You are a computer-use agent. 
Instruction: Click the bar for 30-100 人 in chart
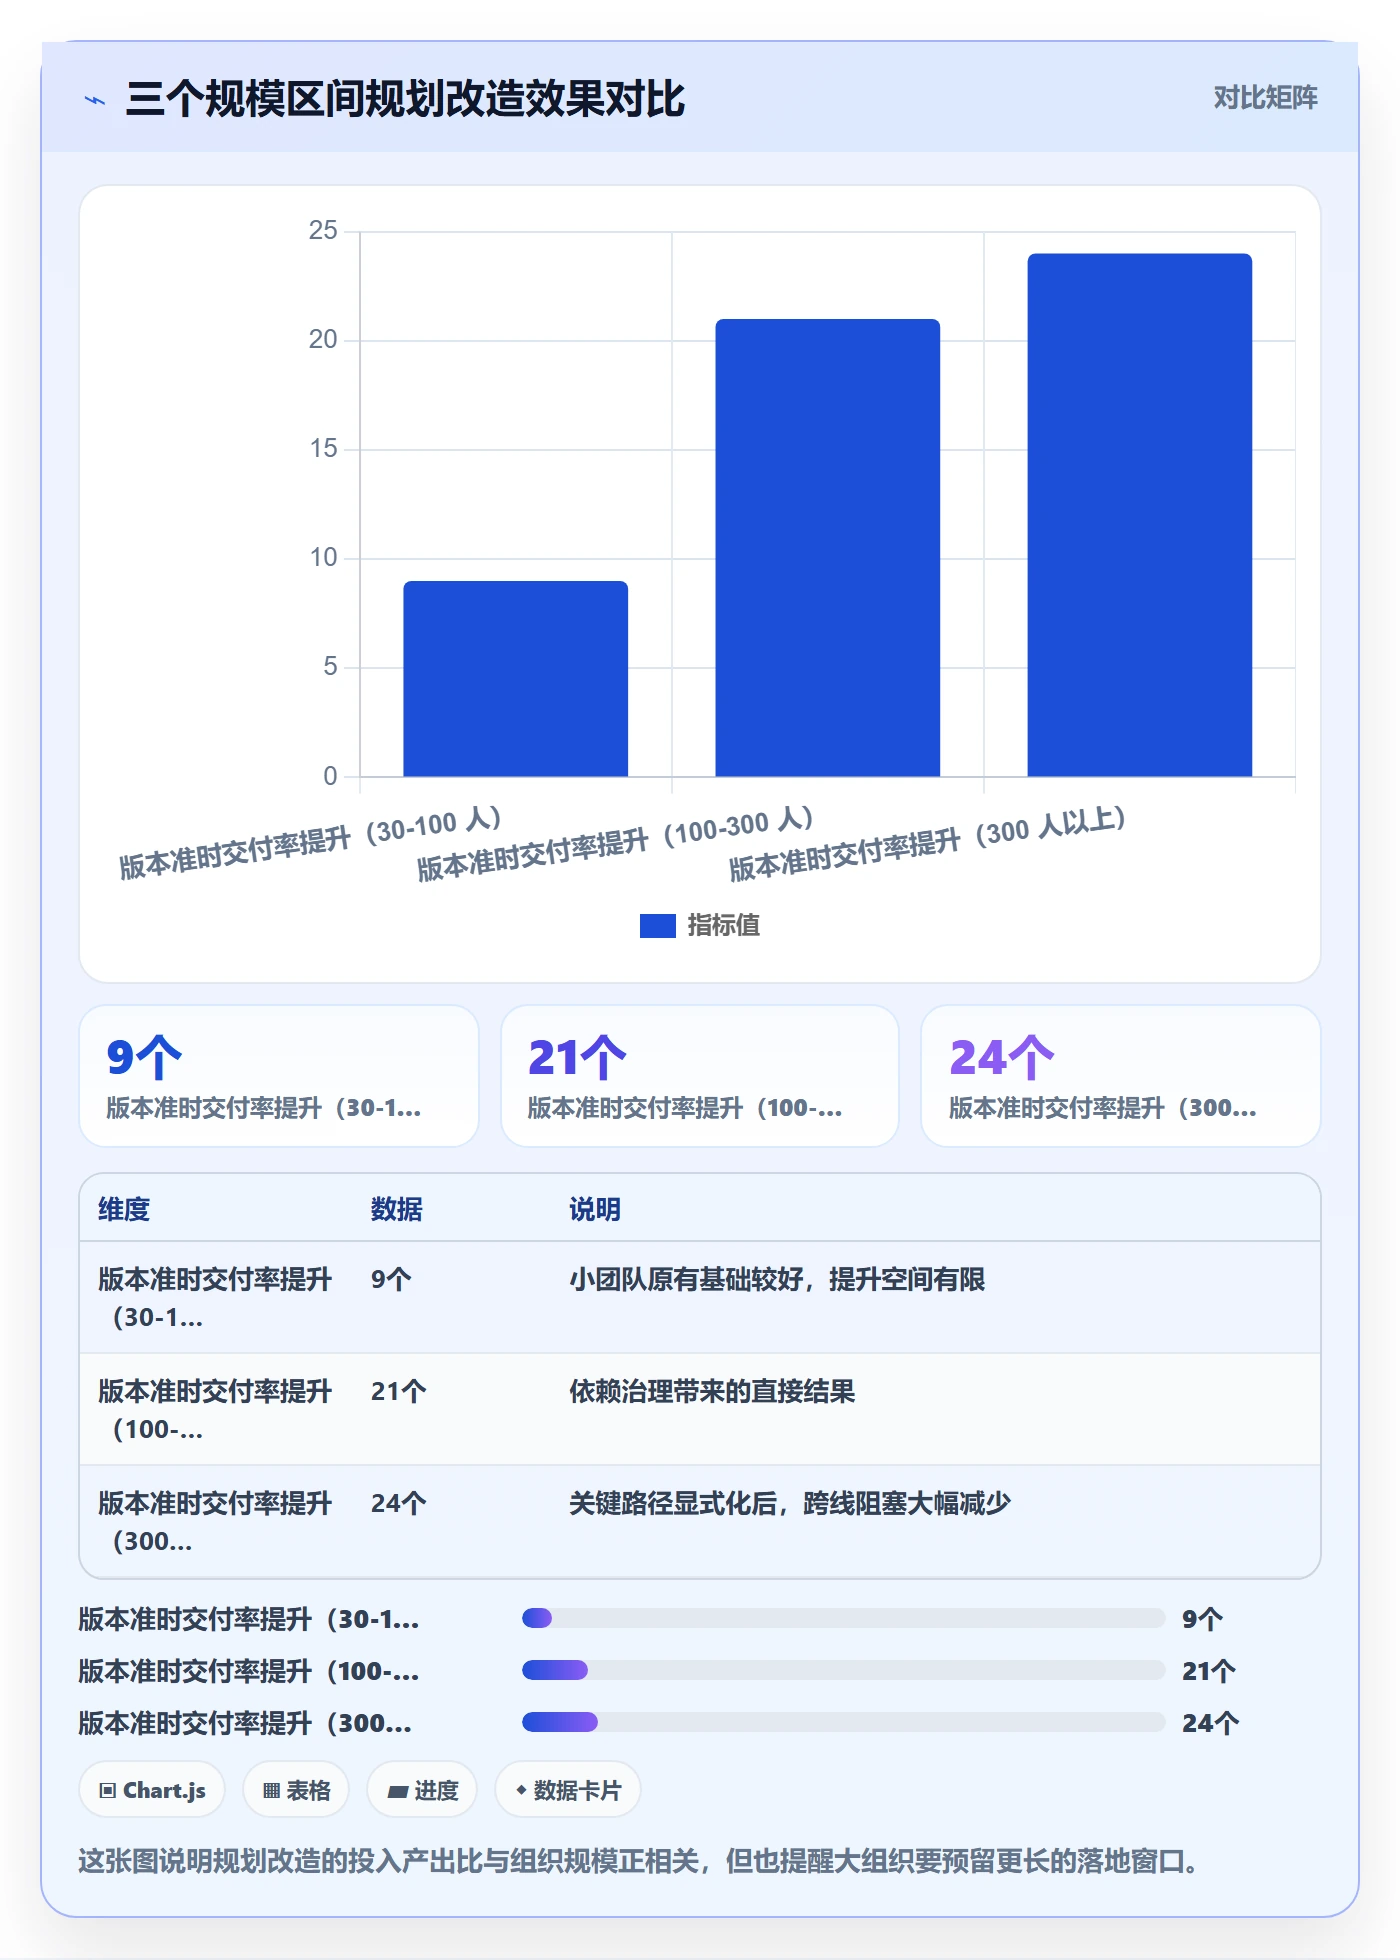coord(516,679)
